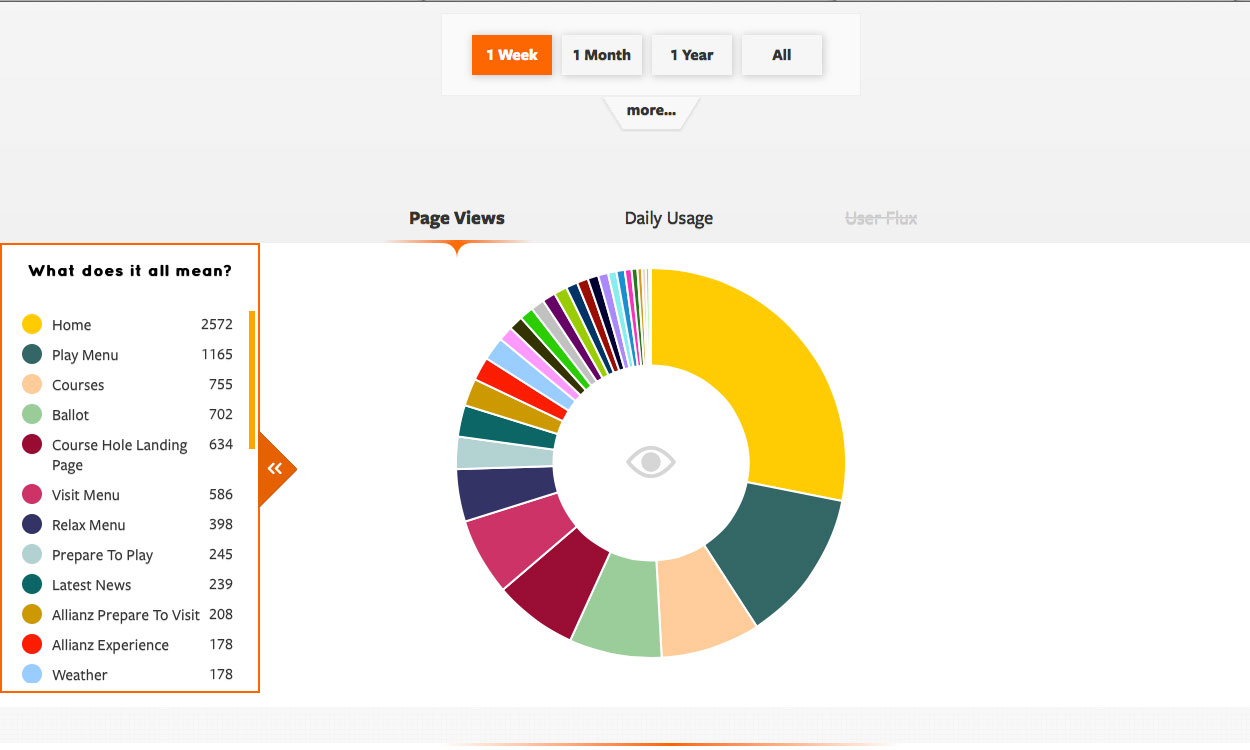1250x750 pixels.
Task: Select the 1 Week time range
Action: point(512,55)
